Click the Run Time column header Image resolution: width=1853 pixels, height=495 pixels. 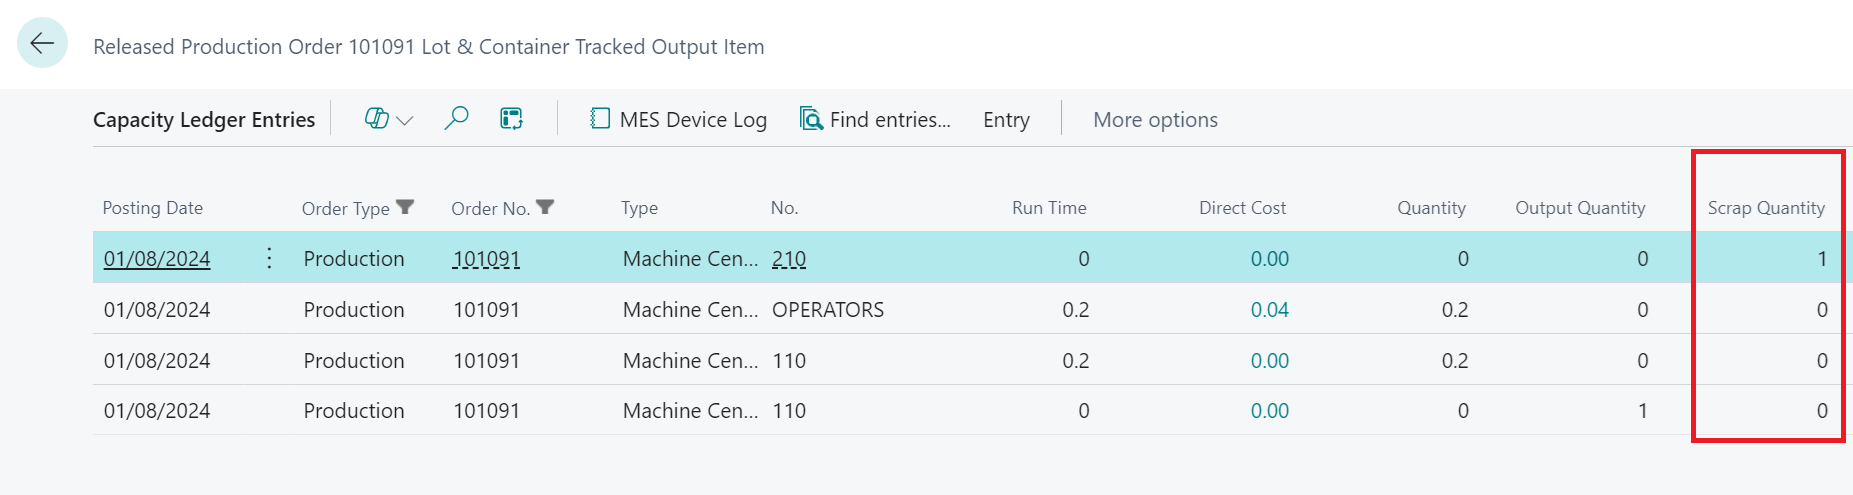click(1048, 208)
